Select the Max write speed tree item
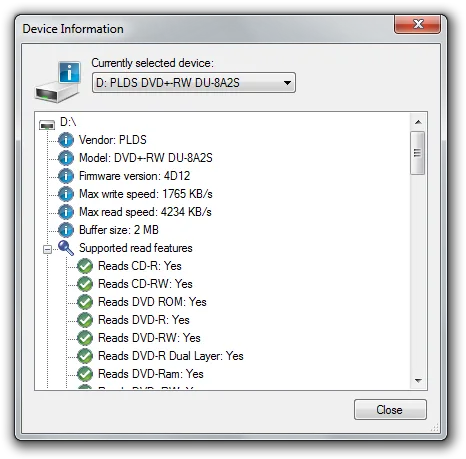The width and height of the screenshot is (466, 459). click(x=146, y=194)
